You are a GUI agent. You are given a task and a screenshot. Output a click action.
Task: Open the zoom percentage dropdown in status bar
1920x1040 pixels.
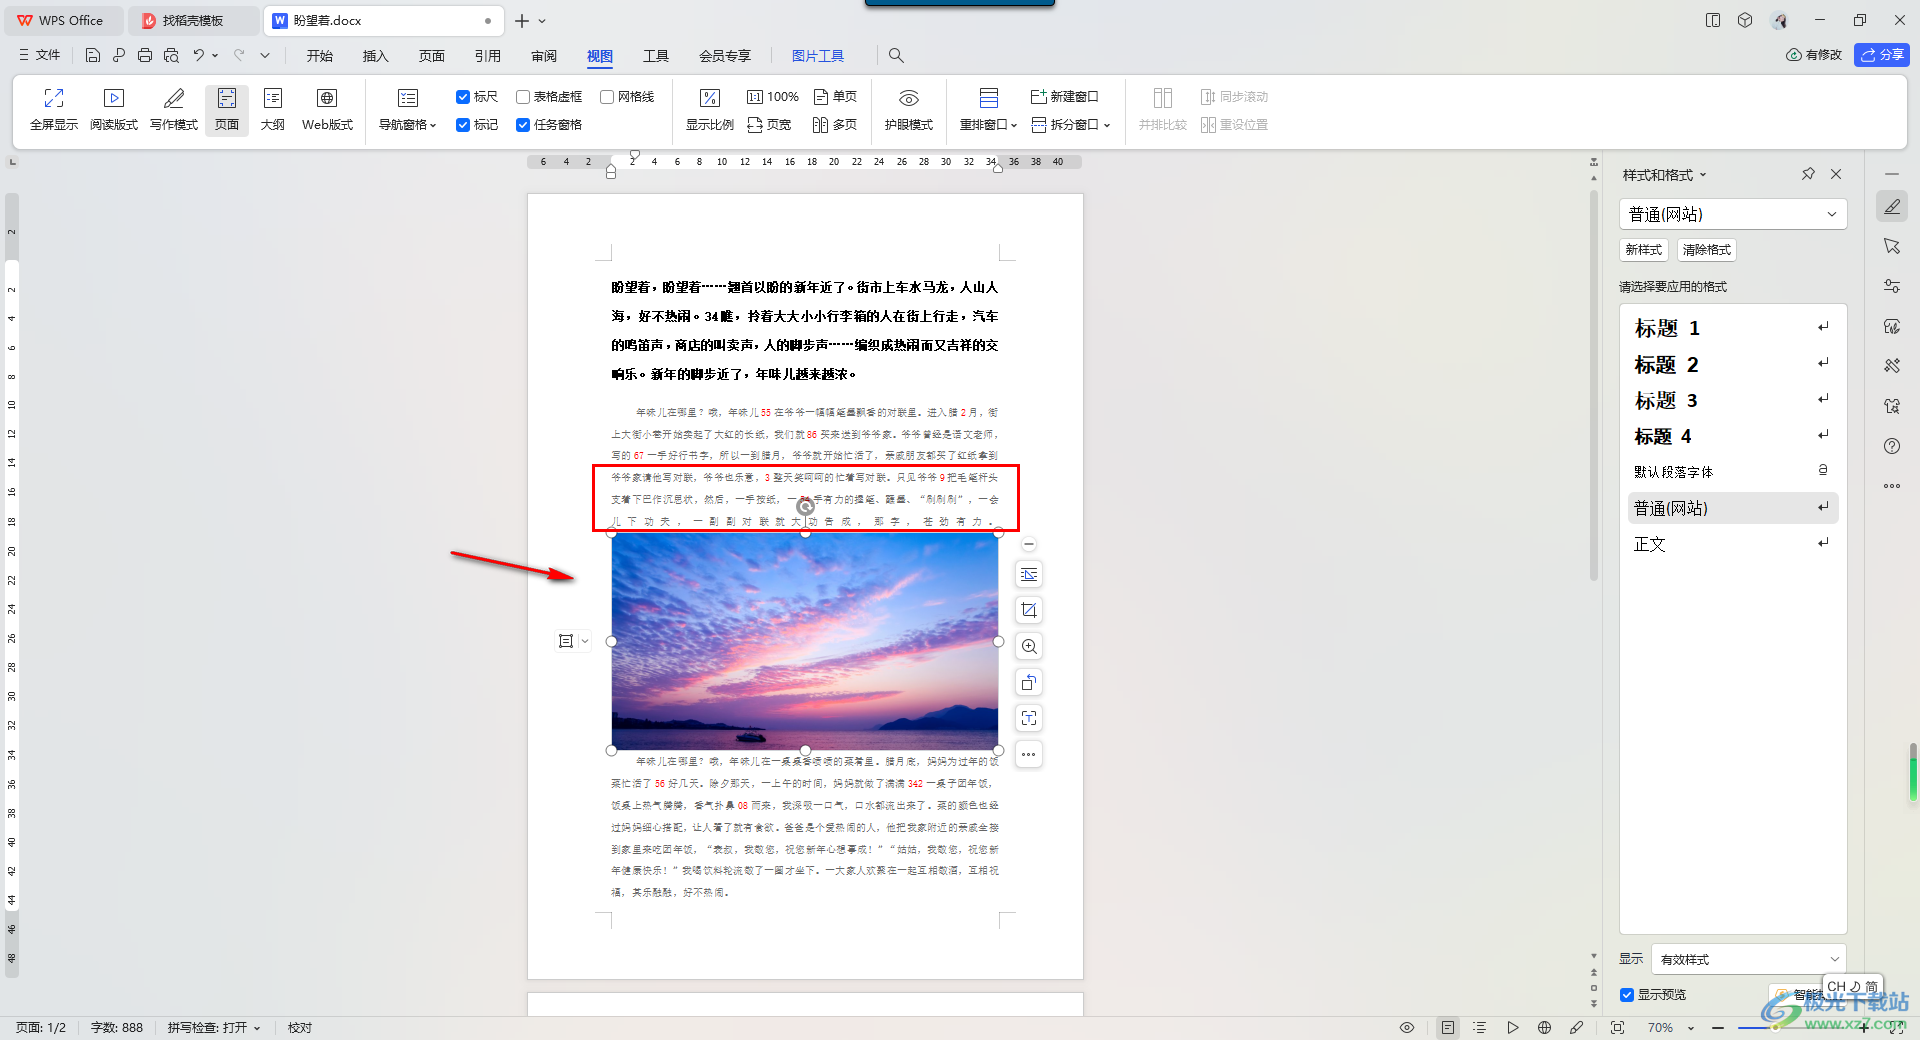[x=1691, y=1028]
